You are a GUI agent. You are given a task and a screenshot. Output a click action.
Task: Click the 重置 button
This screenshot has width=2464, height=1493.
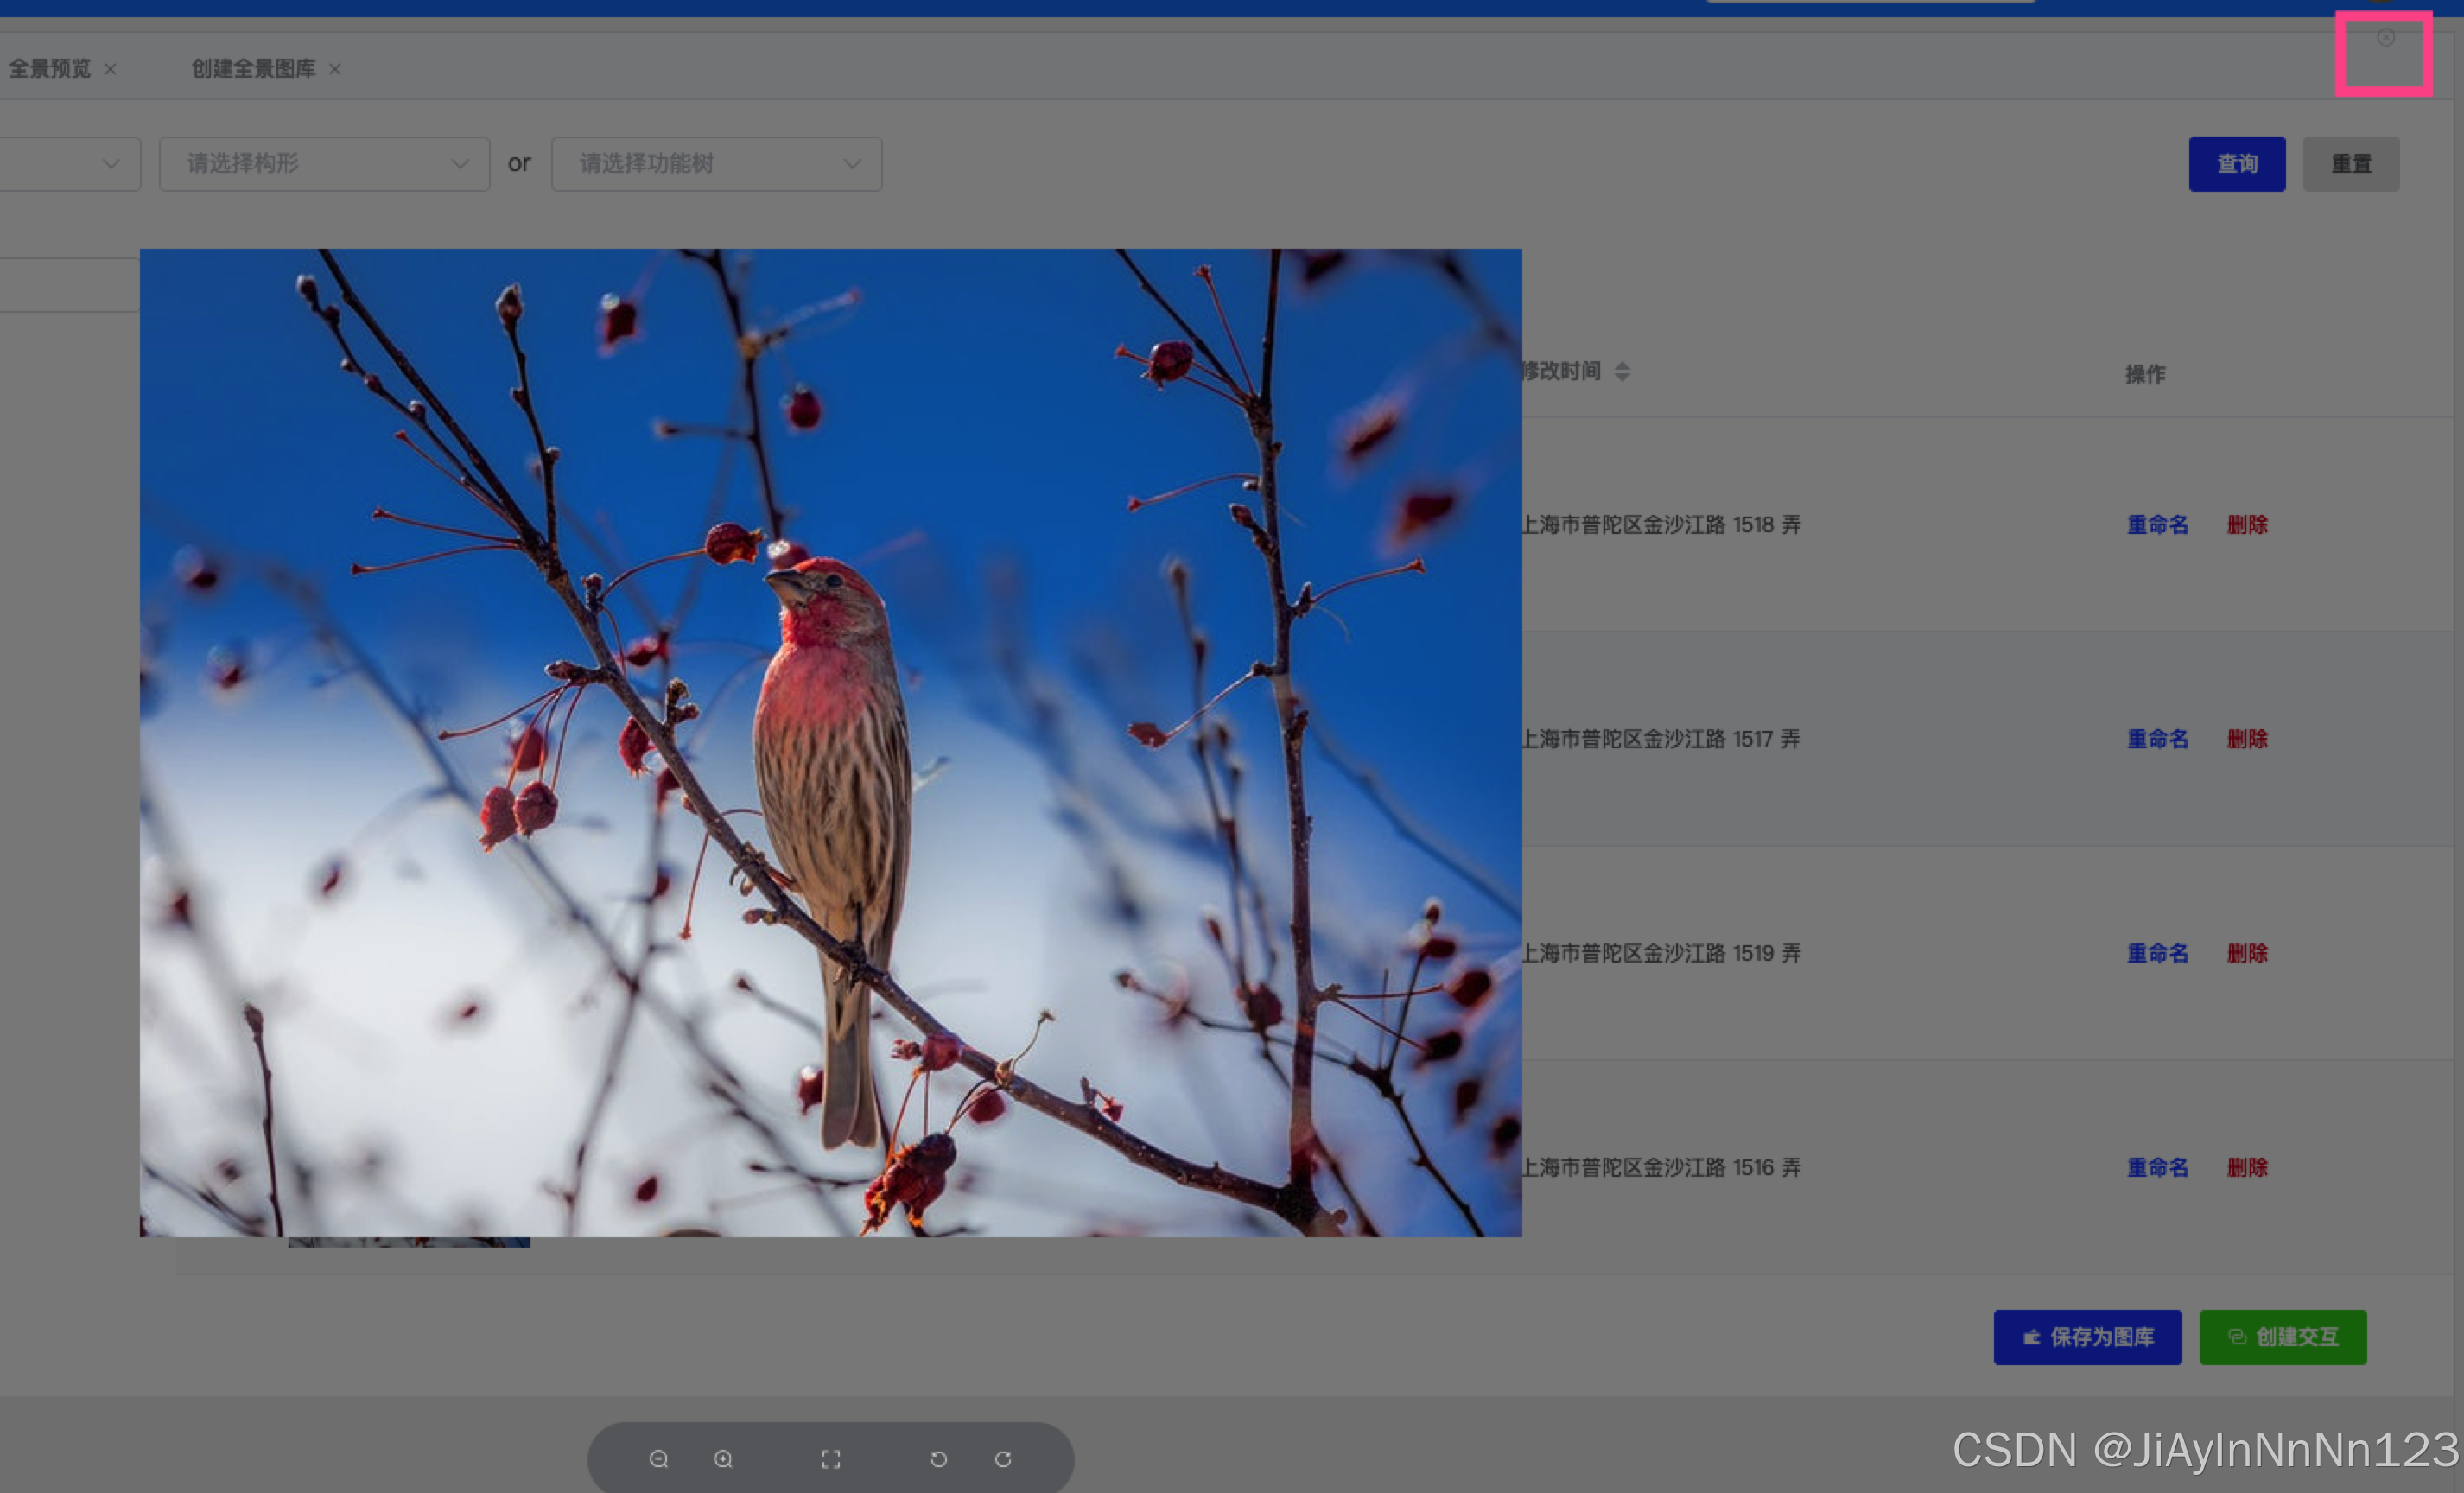pos(2350,164)
